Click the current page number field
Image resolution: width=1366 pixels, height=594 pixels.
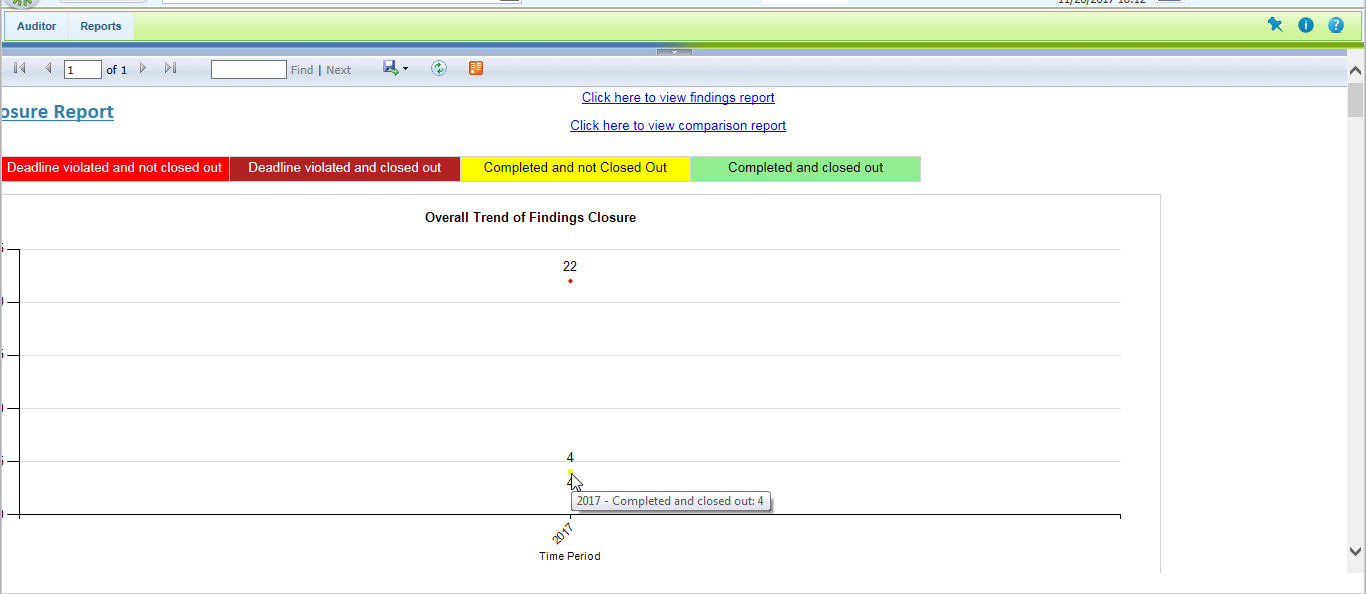coord(83,70)
